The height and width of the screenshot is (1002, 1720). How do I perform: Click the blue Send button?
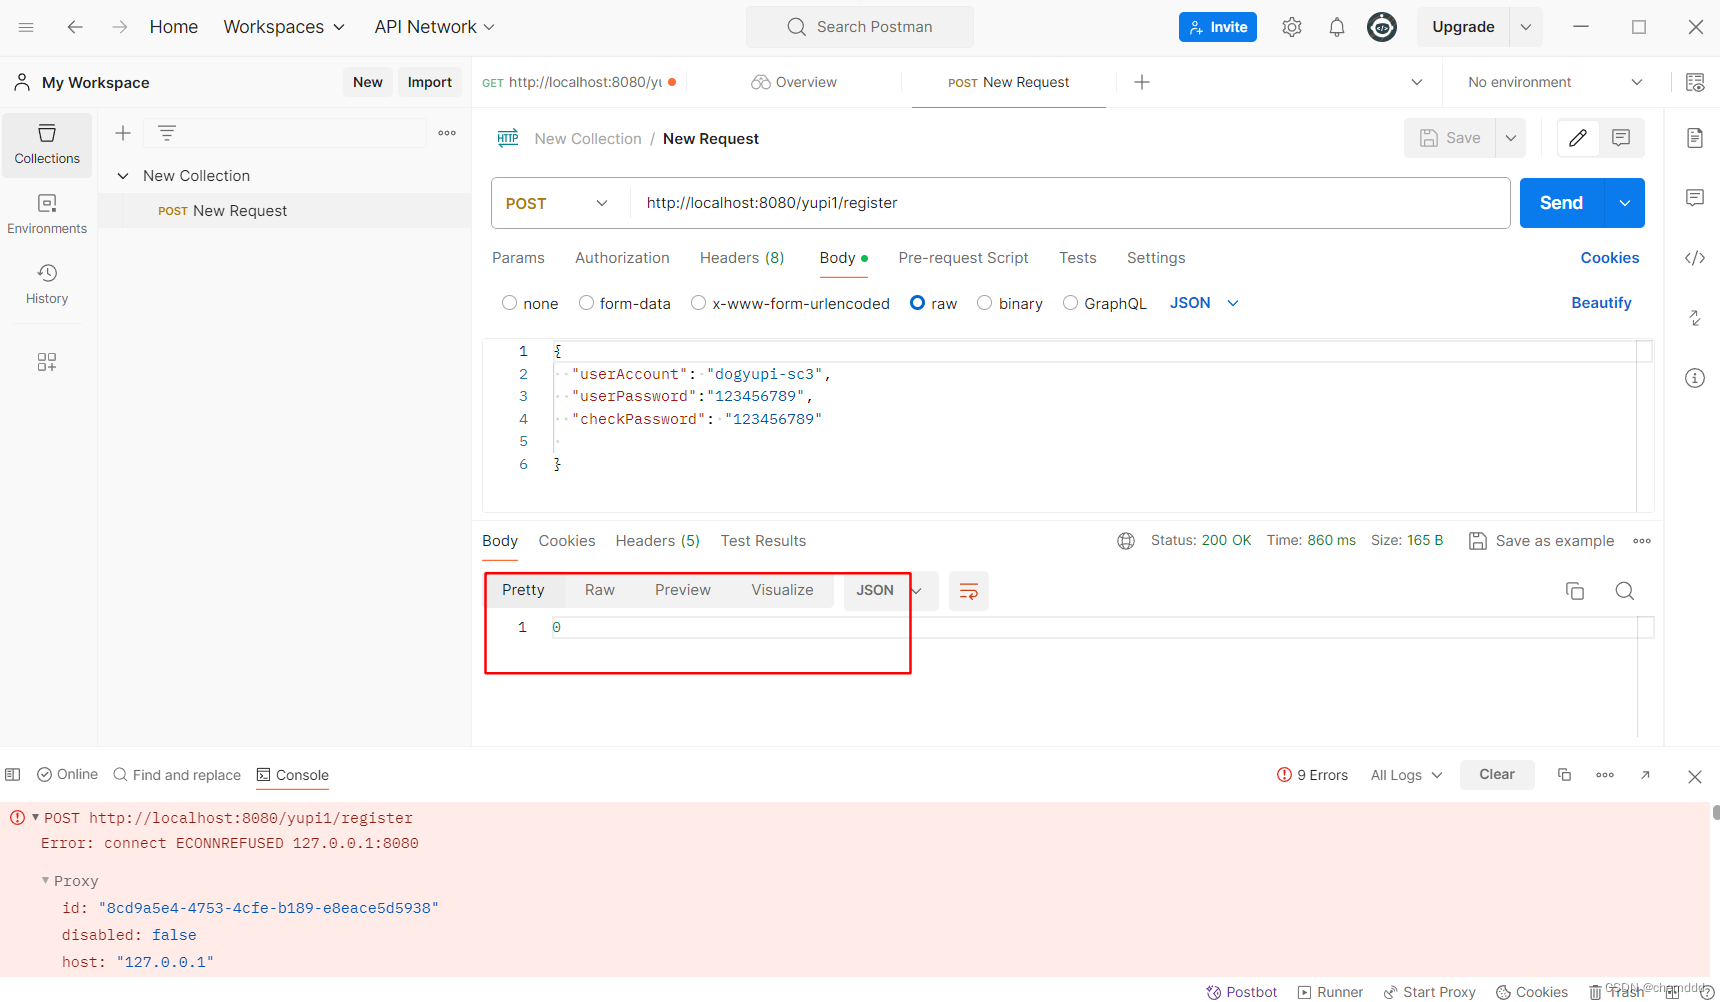1561,203
